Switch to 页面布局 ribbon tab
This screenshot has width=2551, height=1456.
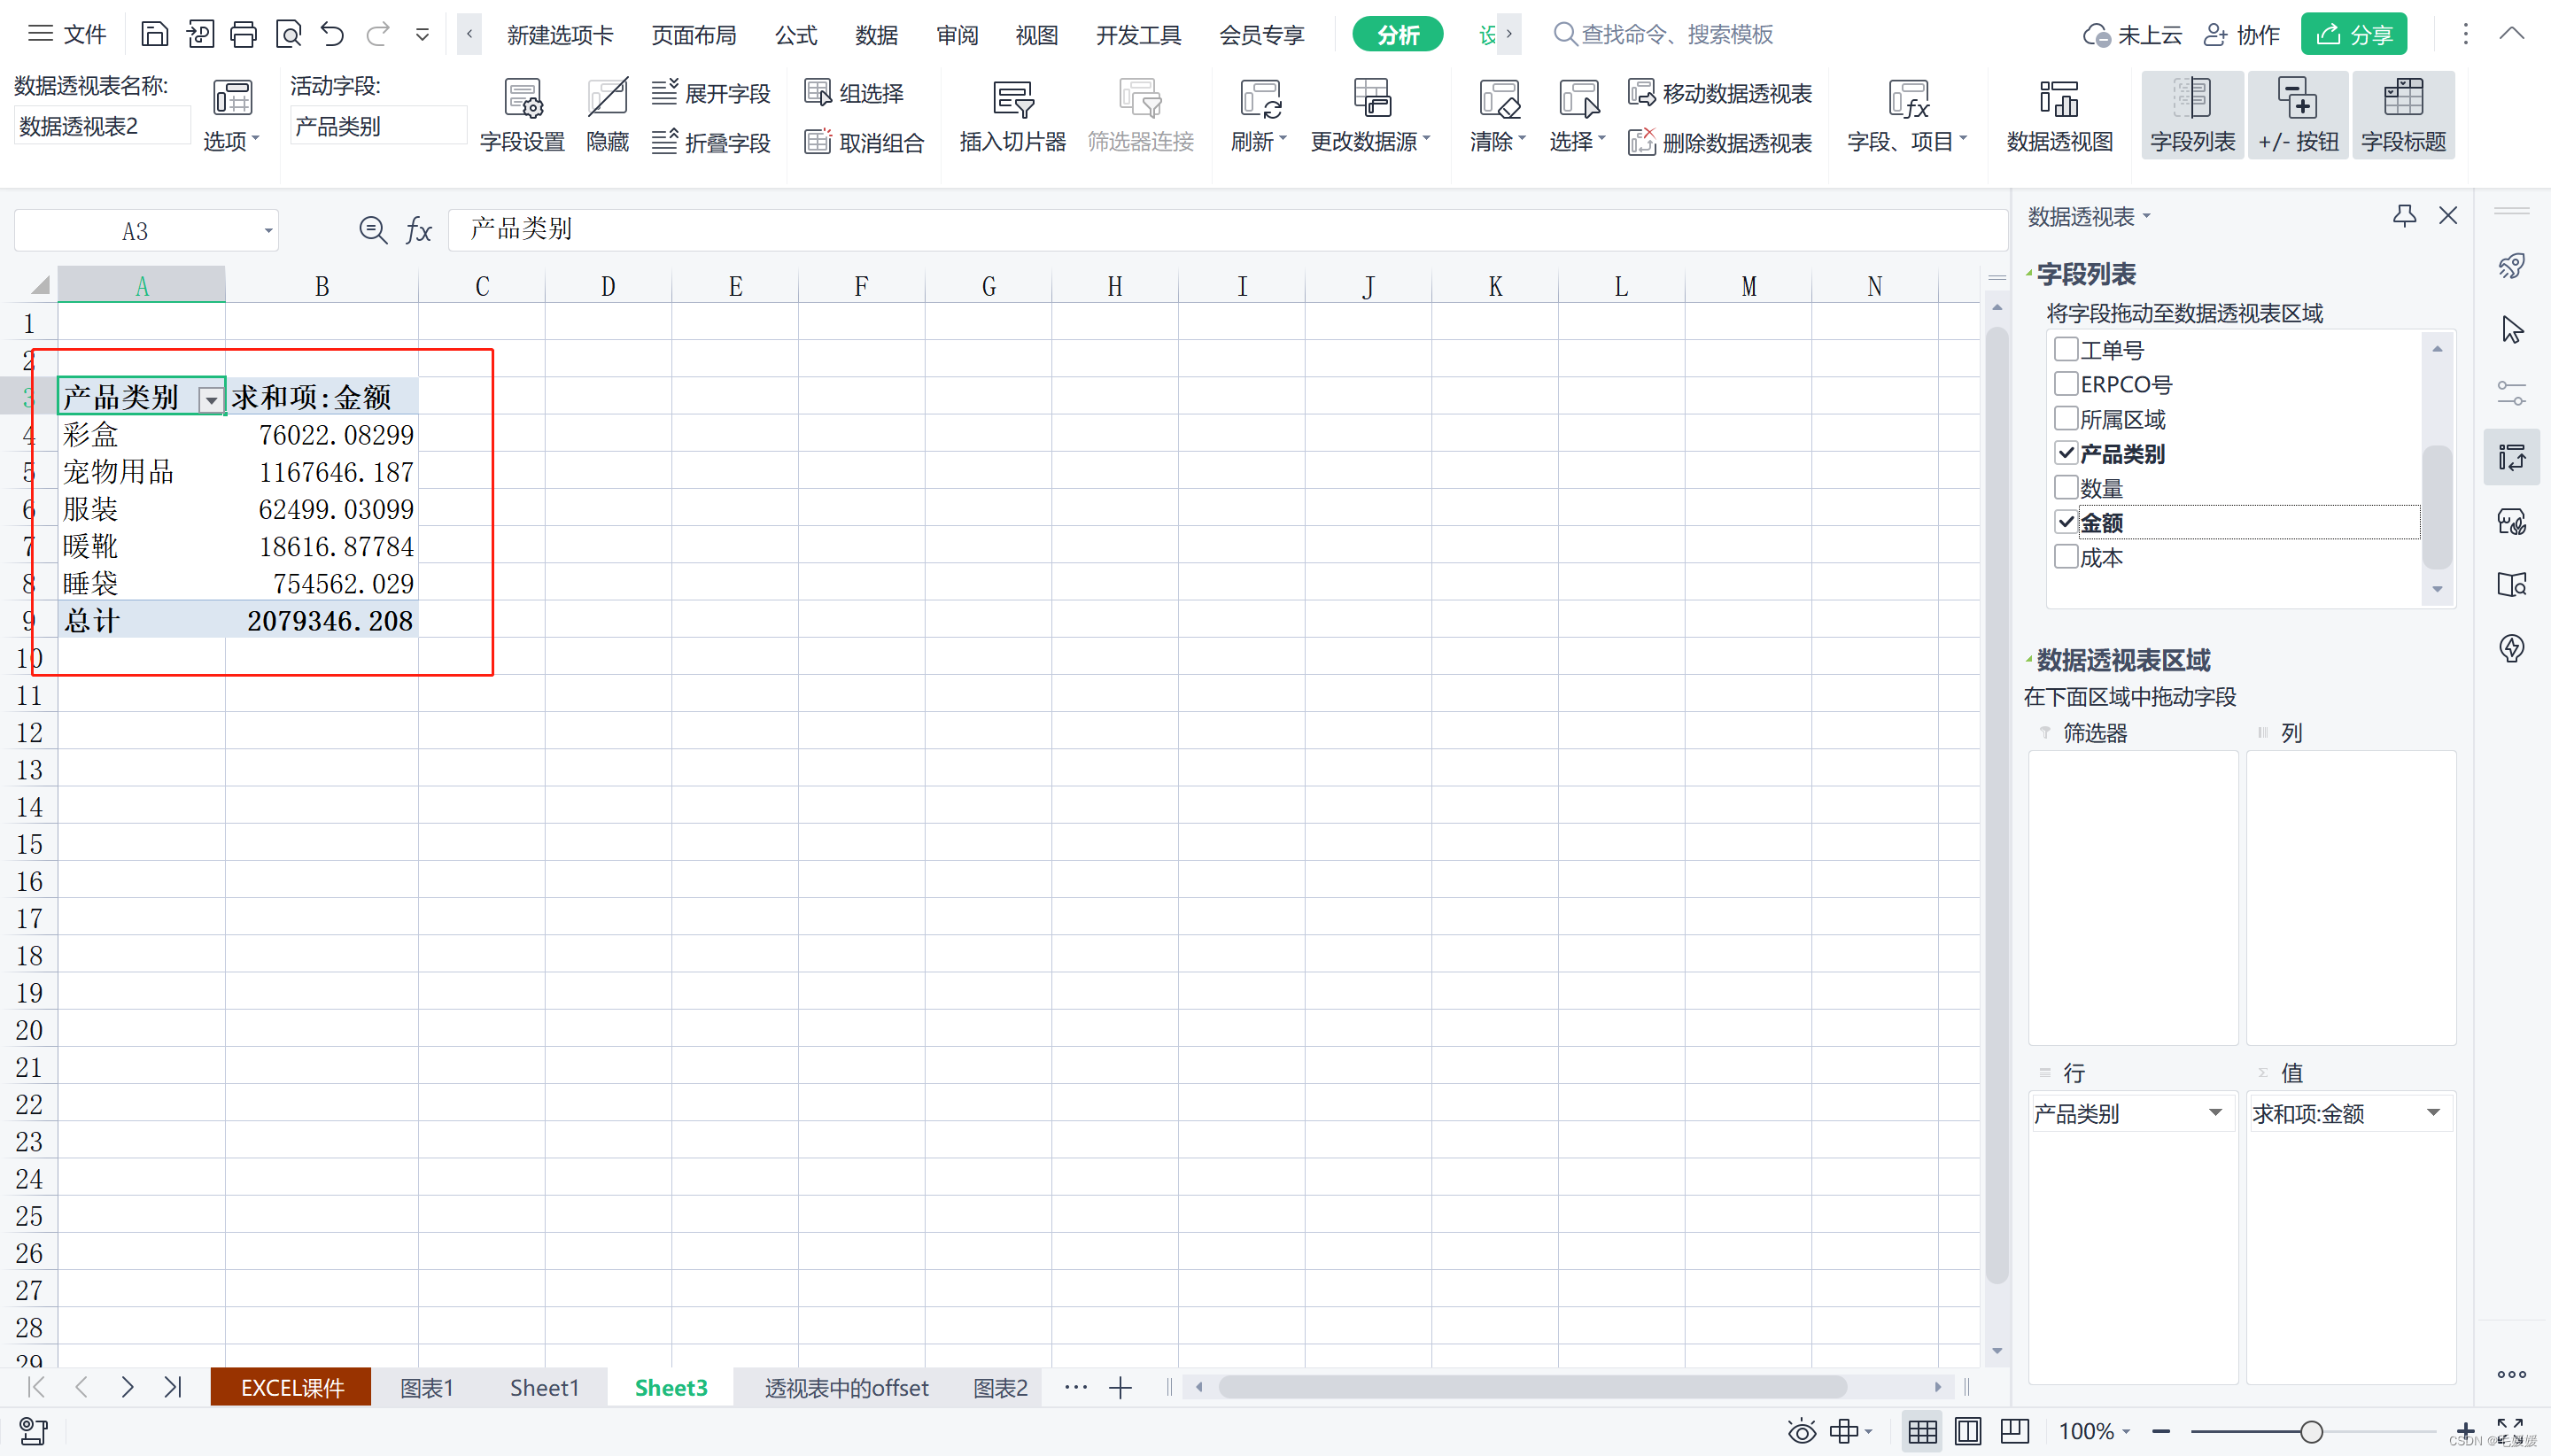693,35
